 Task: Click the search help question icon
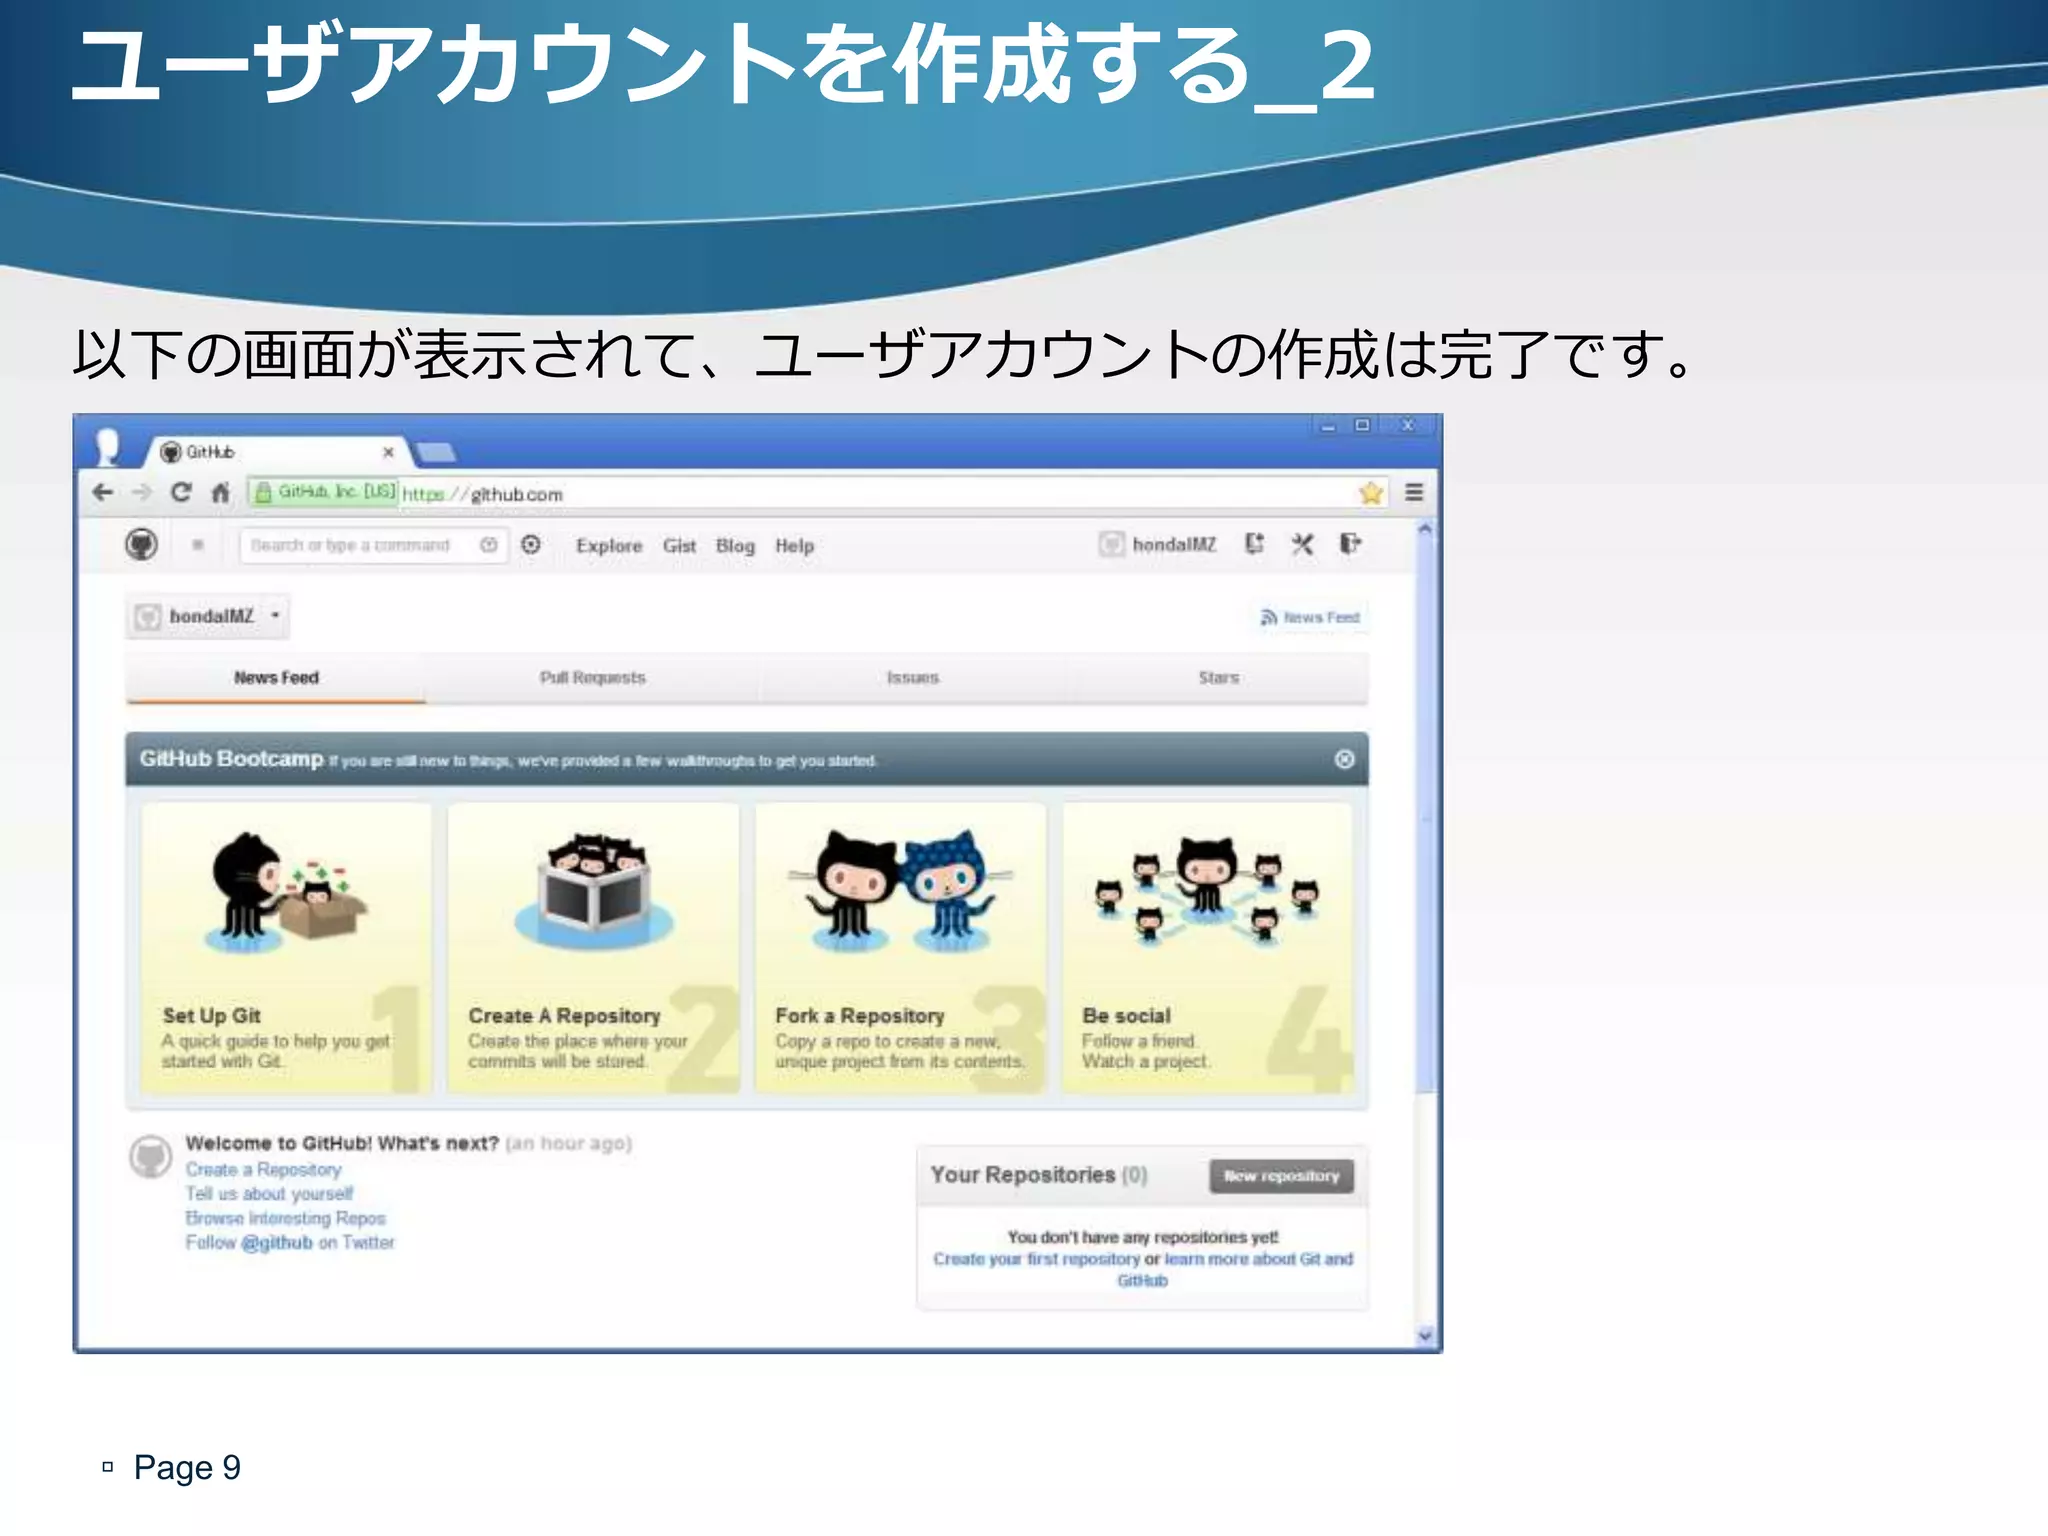pos(489,545)
